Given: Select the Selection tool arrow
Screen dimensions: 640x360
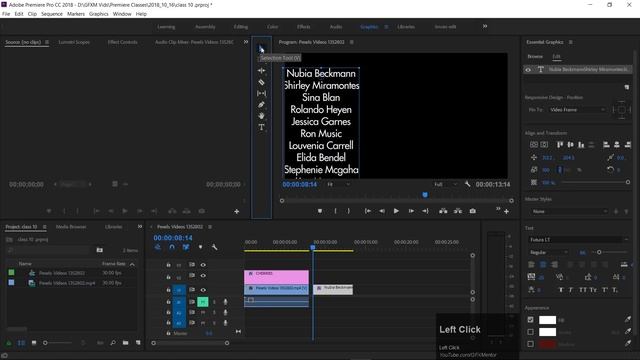Looking at the screenshot, I should [261, 49].
